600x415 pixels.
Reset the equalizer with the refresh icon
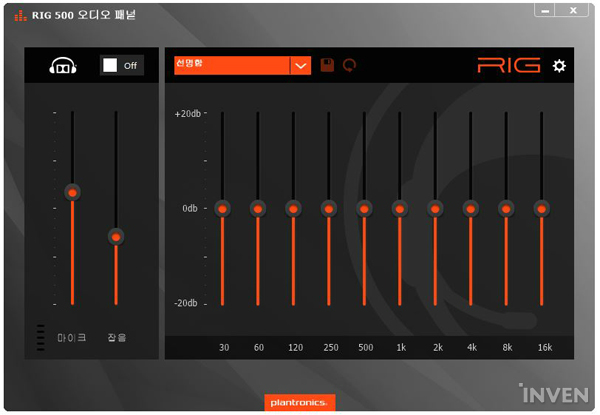click(349, 65)
